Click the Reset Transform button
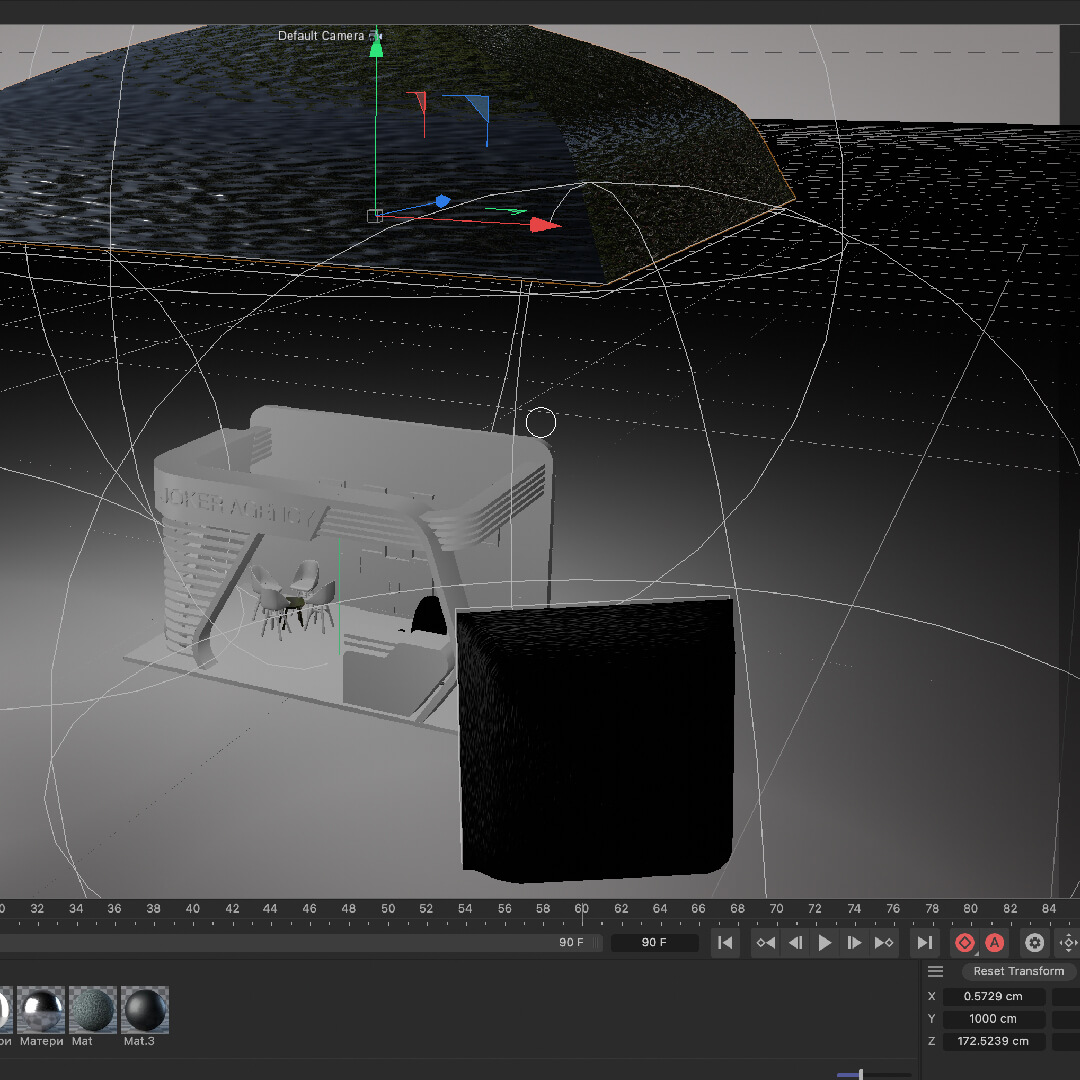This screenshot has height=1080, width=1080. (x=1018, y=971)
